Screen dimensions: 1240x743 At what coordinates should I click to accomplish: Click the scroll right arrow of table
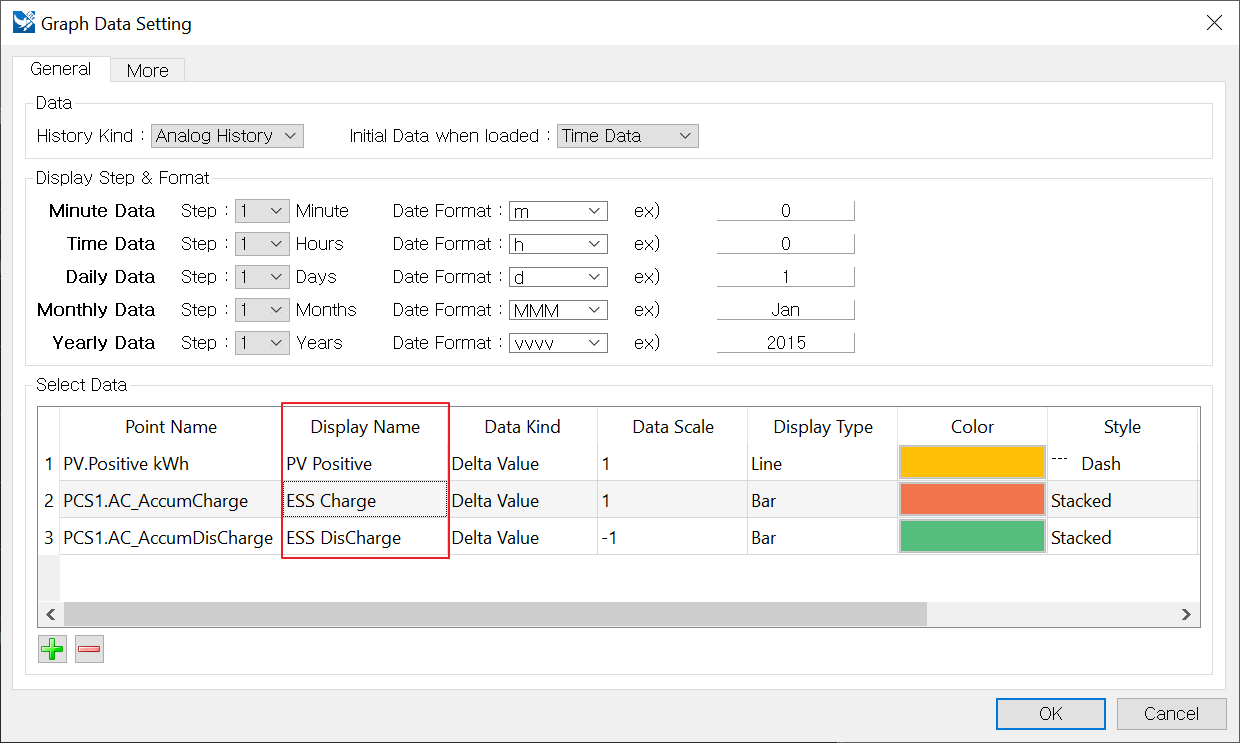click(x=1186, y=614)
